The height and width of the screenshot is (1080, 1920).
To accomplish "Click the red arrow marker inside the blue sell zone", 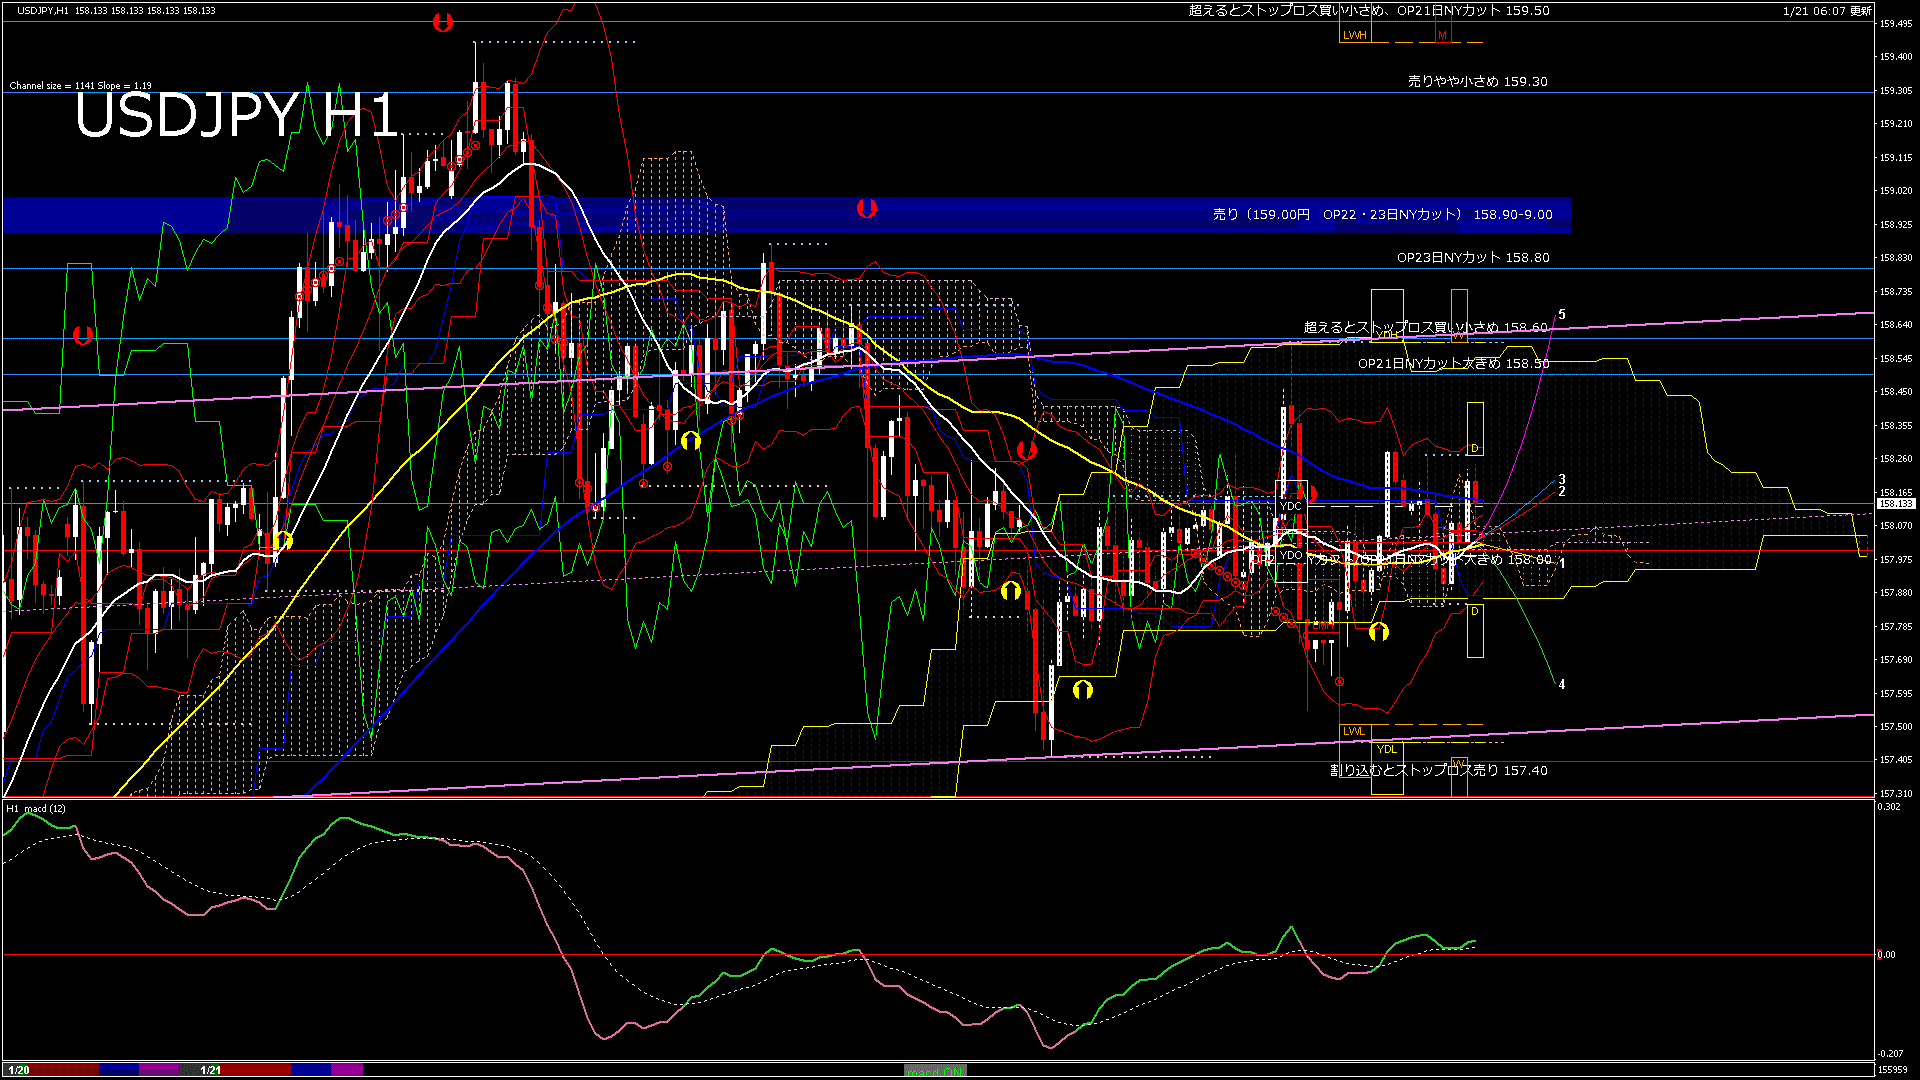I will coord(867,208).
